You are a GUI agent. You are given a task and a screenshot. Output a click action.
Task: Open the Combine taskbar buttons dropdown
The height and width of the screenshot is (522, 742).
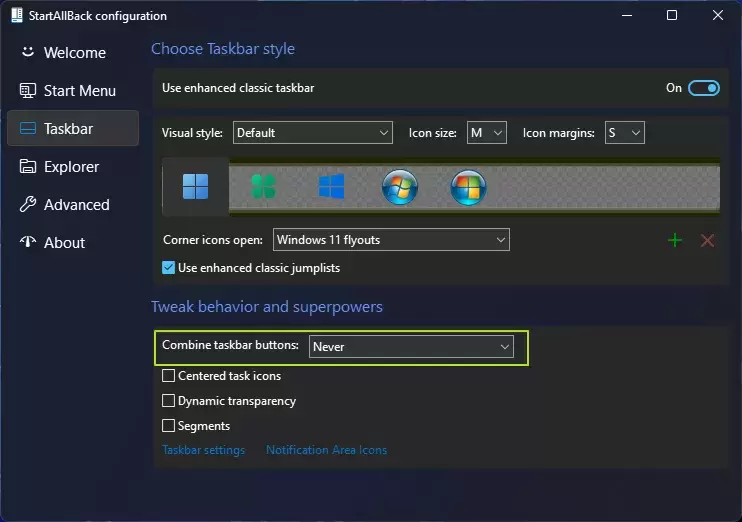[411, 346]
